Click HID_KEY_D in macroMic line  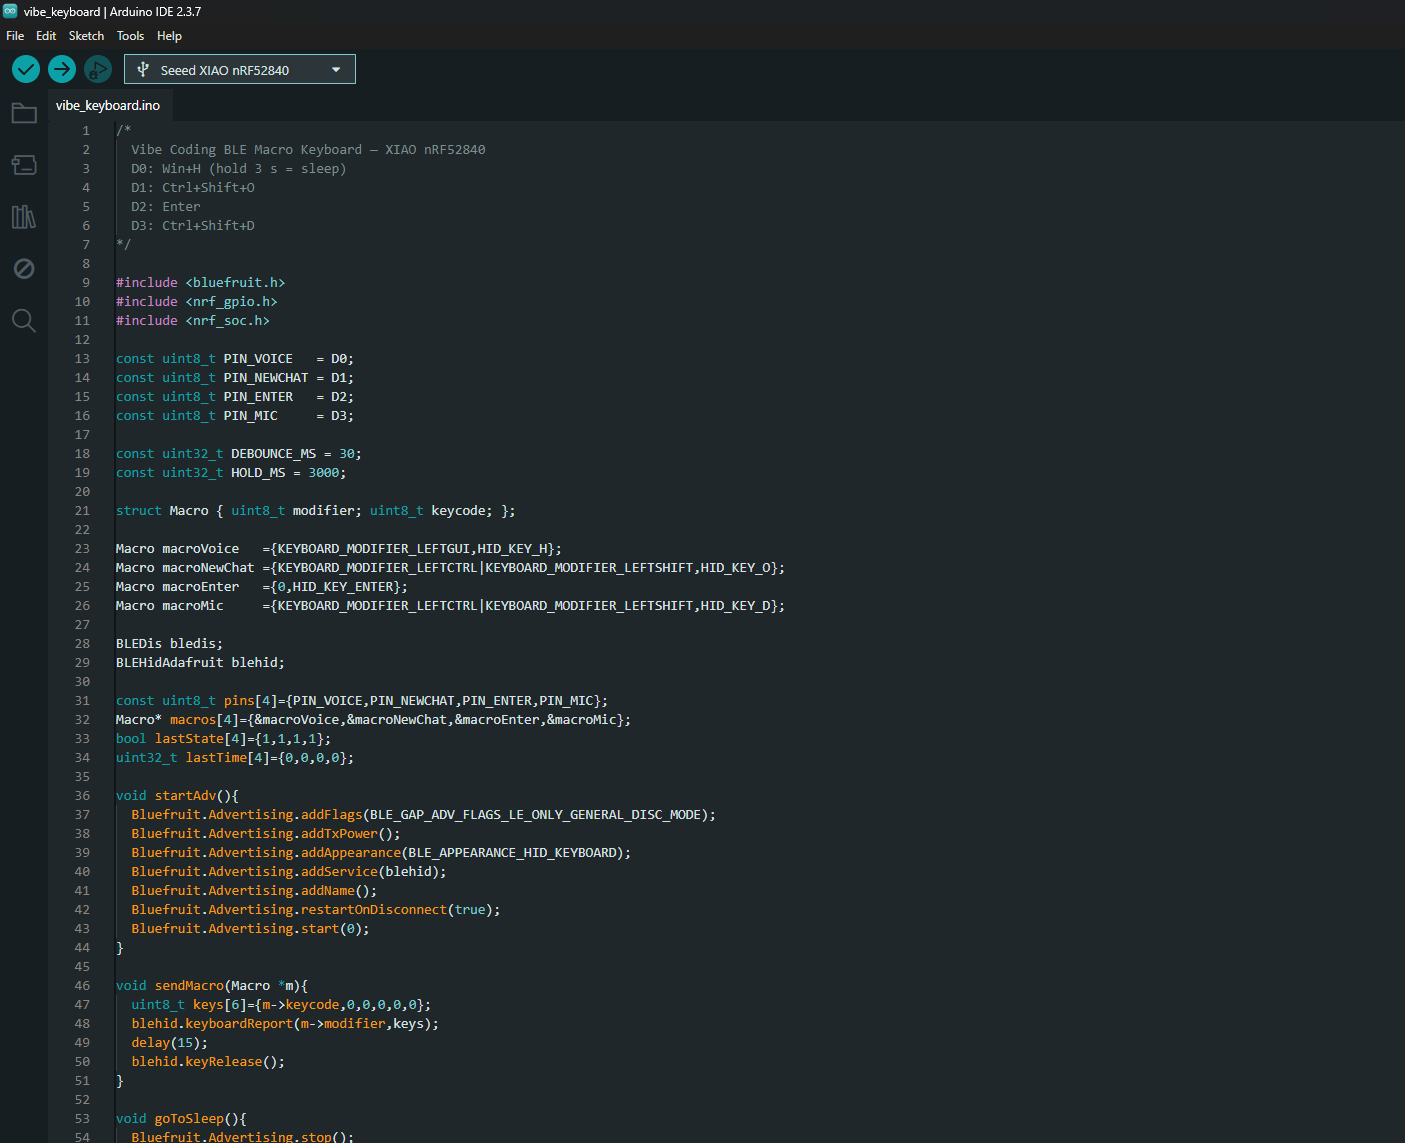(736, 606)
